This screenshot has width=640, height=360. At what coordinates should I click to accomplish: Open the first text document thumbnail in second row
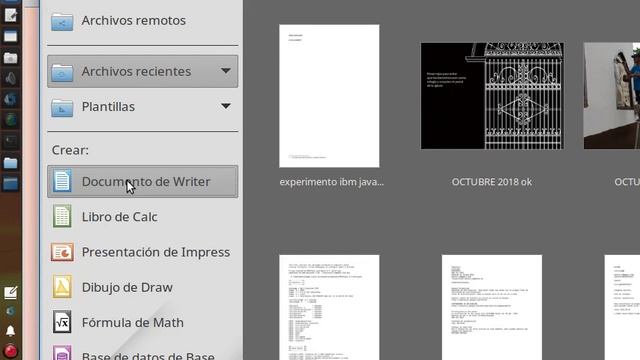coord(329,308)
